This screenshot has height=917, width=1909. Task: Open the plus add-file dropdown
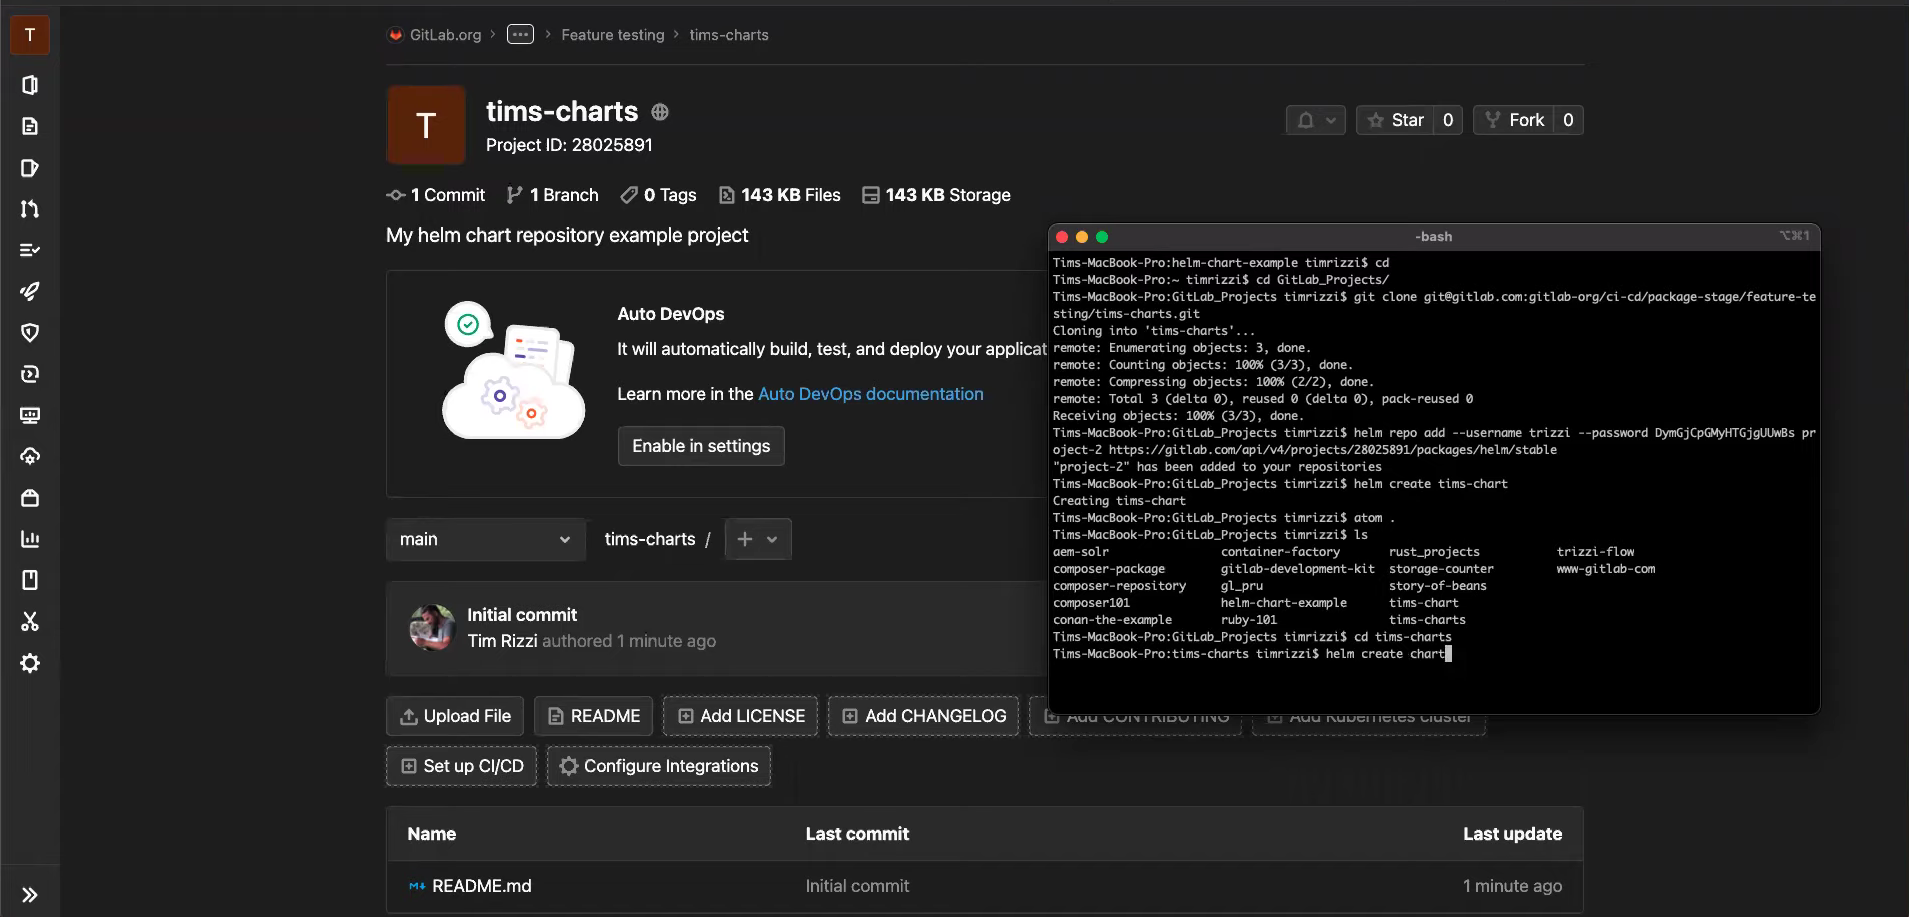758,539
